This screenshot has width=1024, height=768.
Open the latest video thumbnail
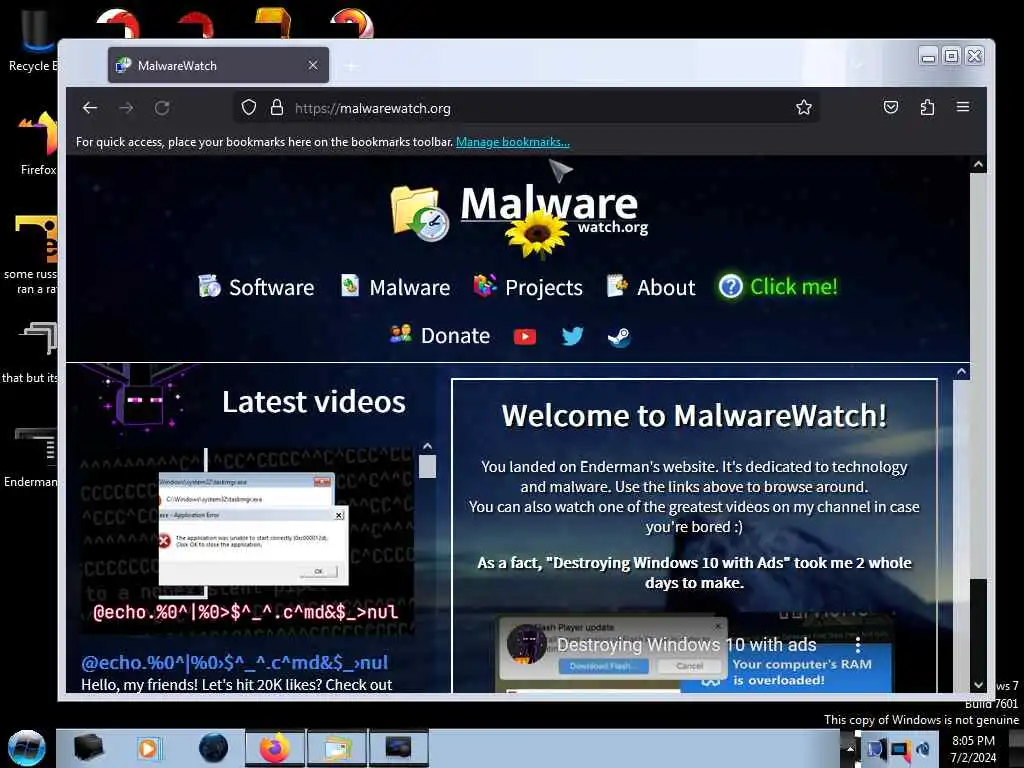(x=247, y=541)
